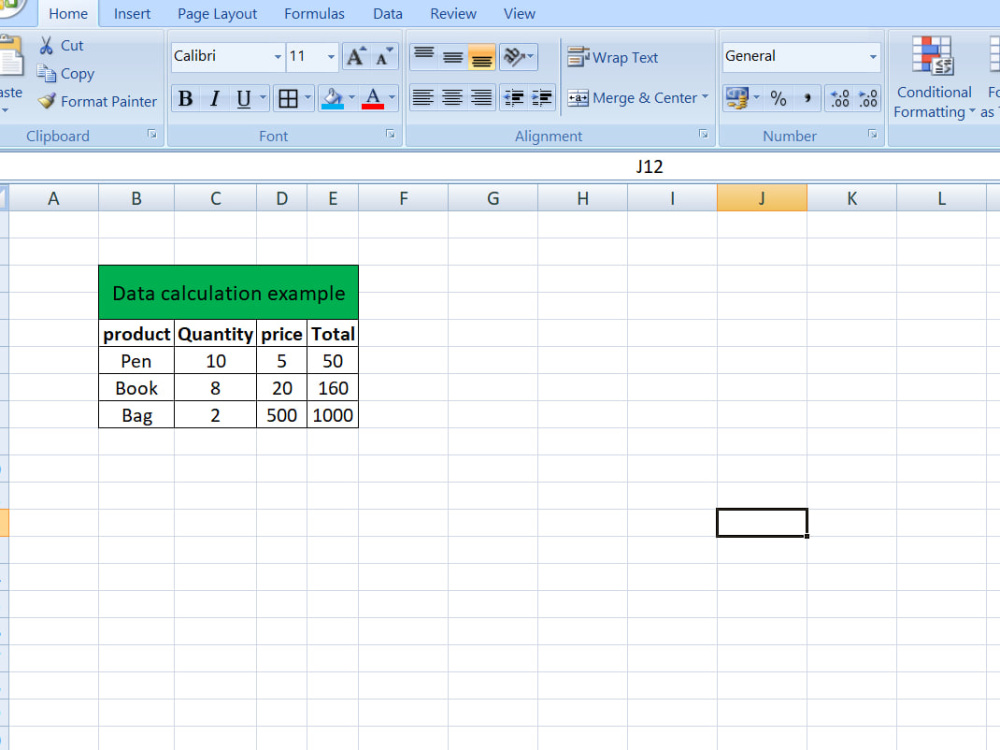Image resolution: width=1000 pixels, height=750 pixels.
Task: Expand Merge & Center dropdown arrow
Action: (x=705, y=97)
